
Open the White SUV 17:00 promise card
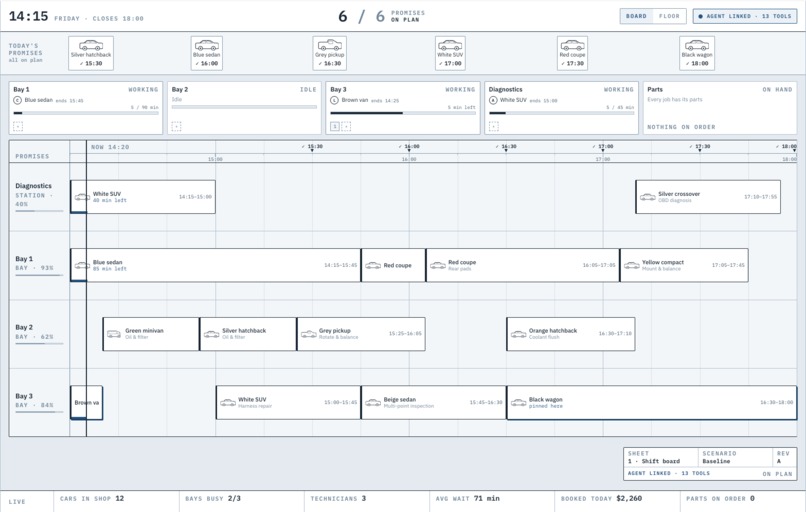pos(450,53)
